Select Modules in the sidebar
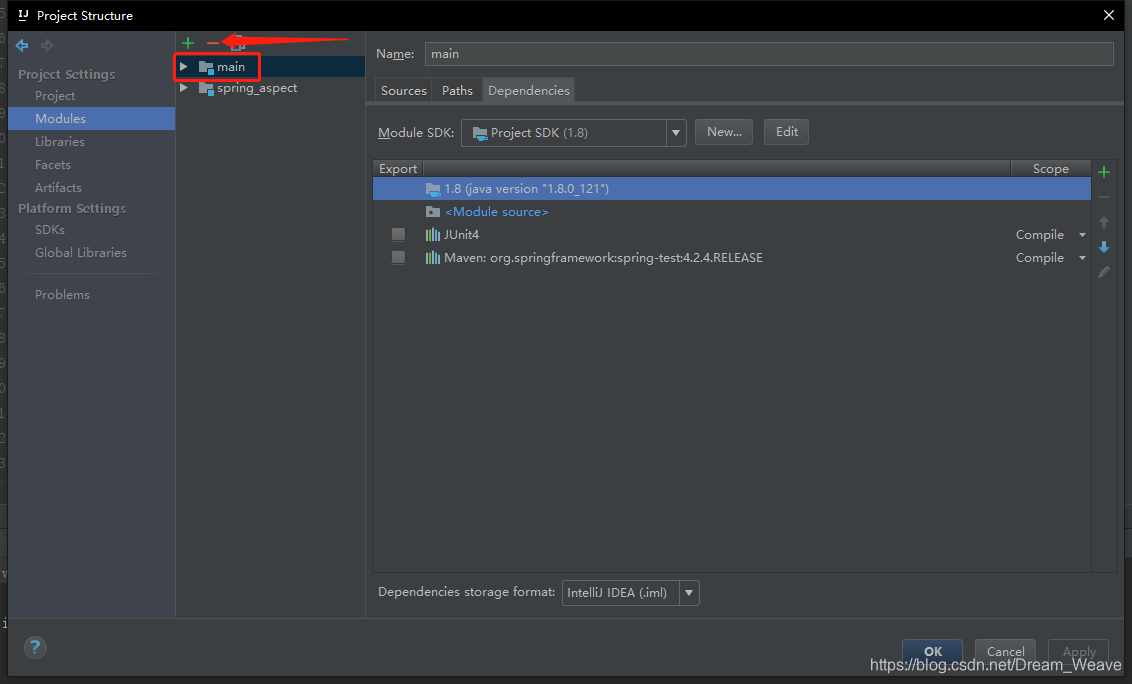Viewport: 1132px width, 684px height. pos(92,118)
